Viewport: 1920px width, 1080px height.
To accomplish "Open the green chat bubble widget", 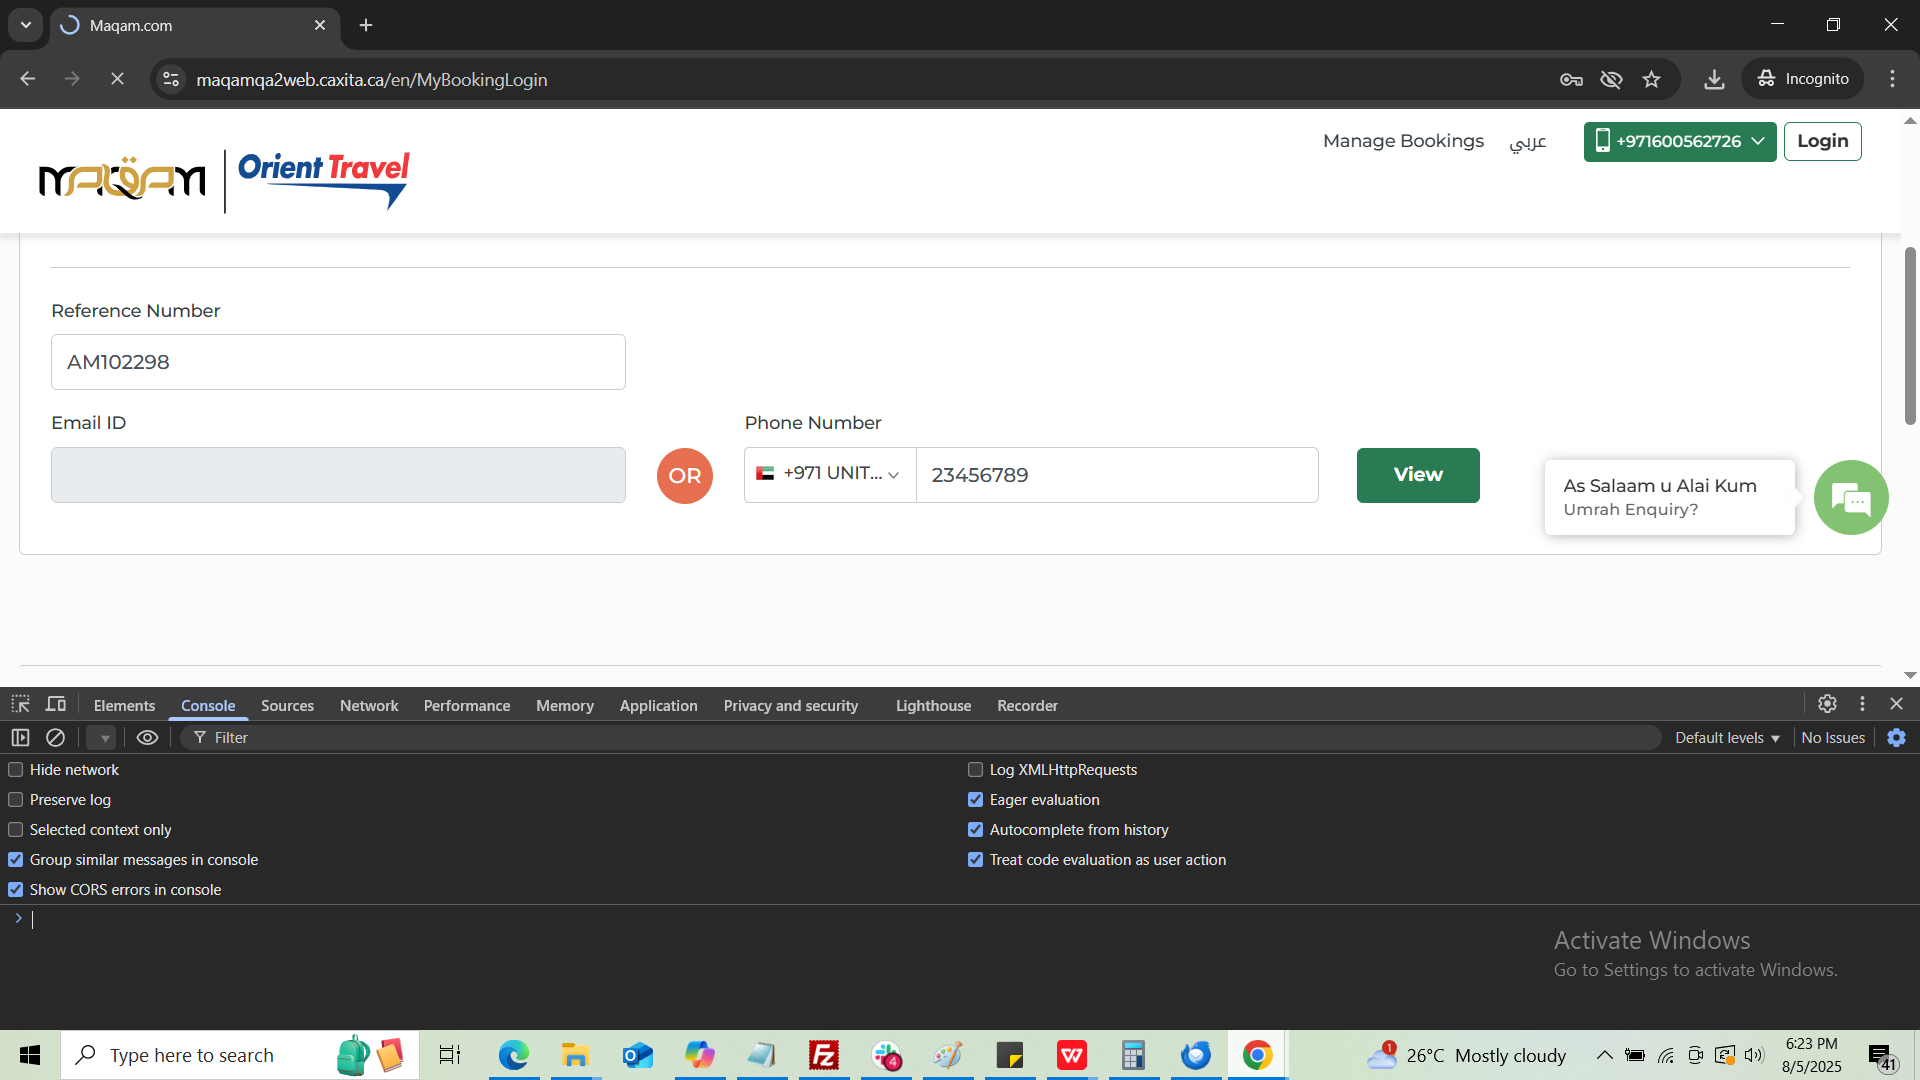I will tap(1850, 497).
